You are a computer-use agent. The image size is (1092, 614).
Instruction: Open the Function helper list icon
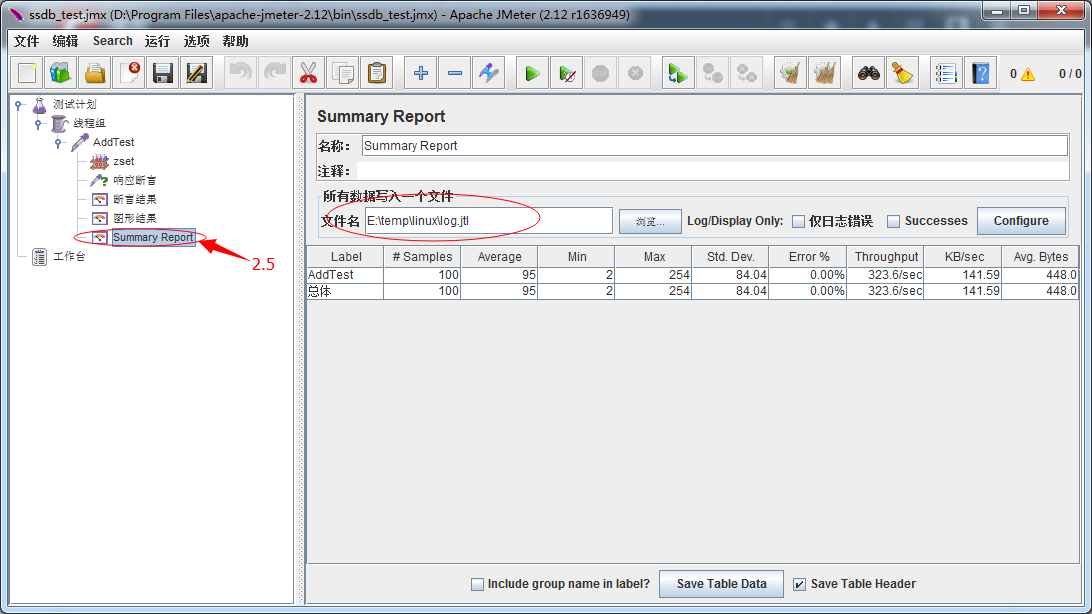pos(946,73)
